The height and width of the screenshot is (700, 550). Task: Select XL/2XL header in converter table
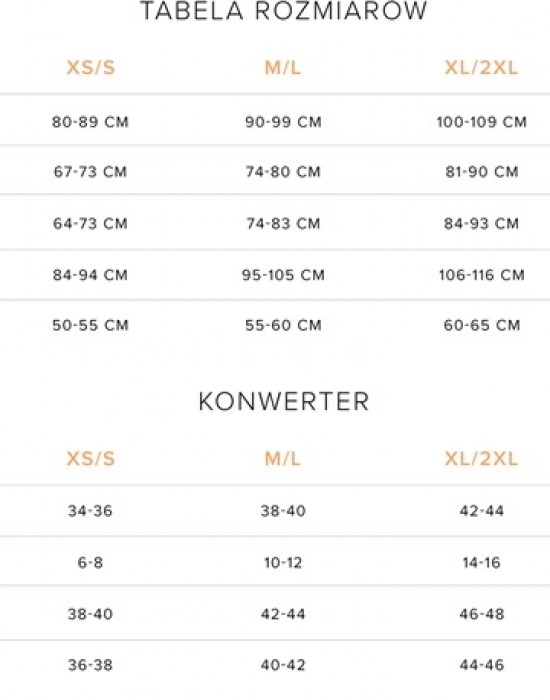coord(481,458)
